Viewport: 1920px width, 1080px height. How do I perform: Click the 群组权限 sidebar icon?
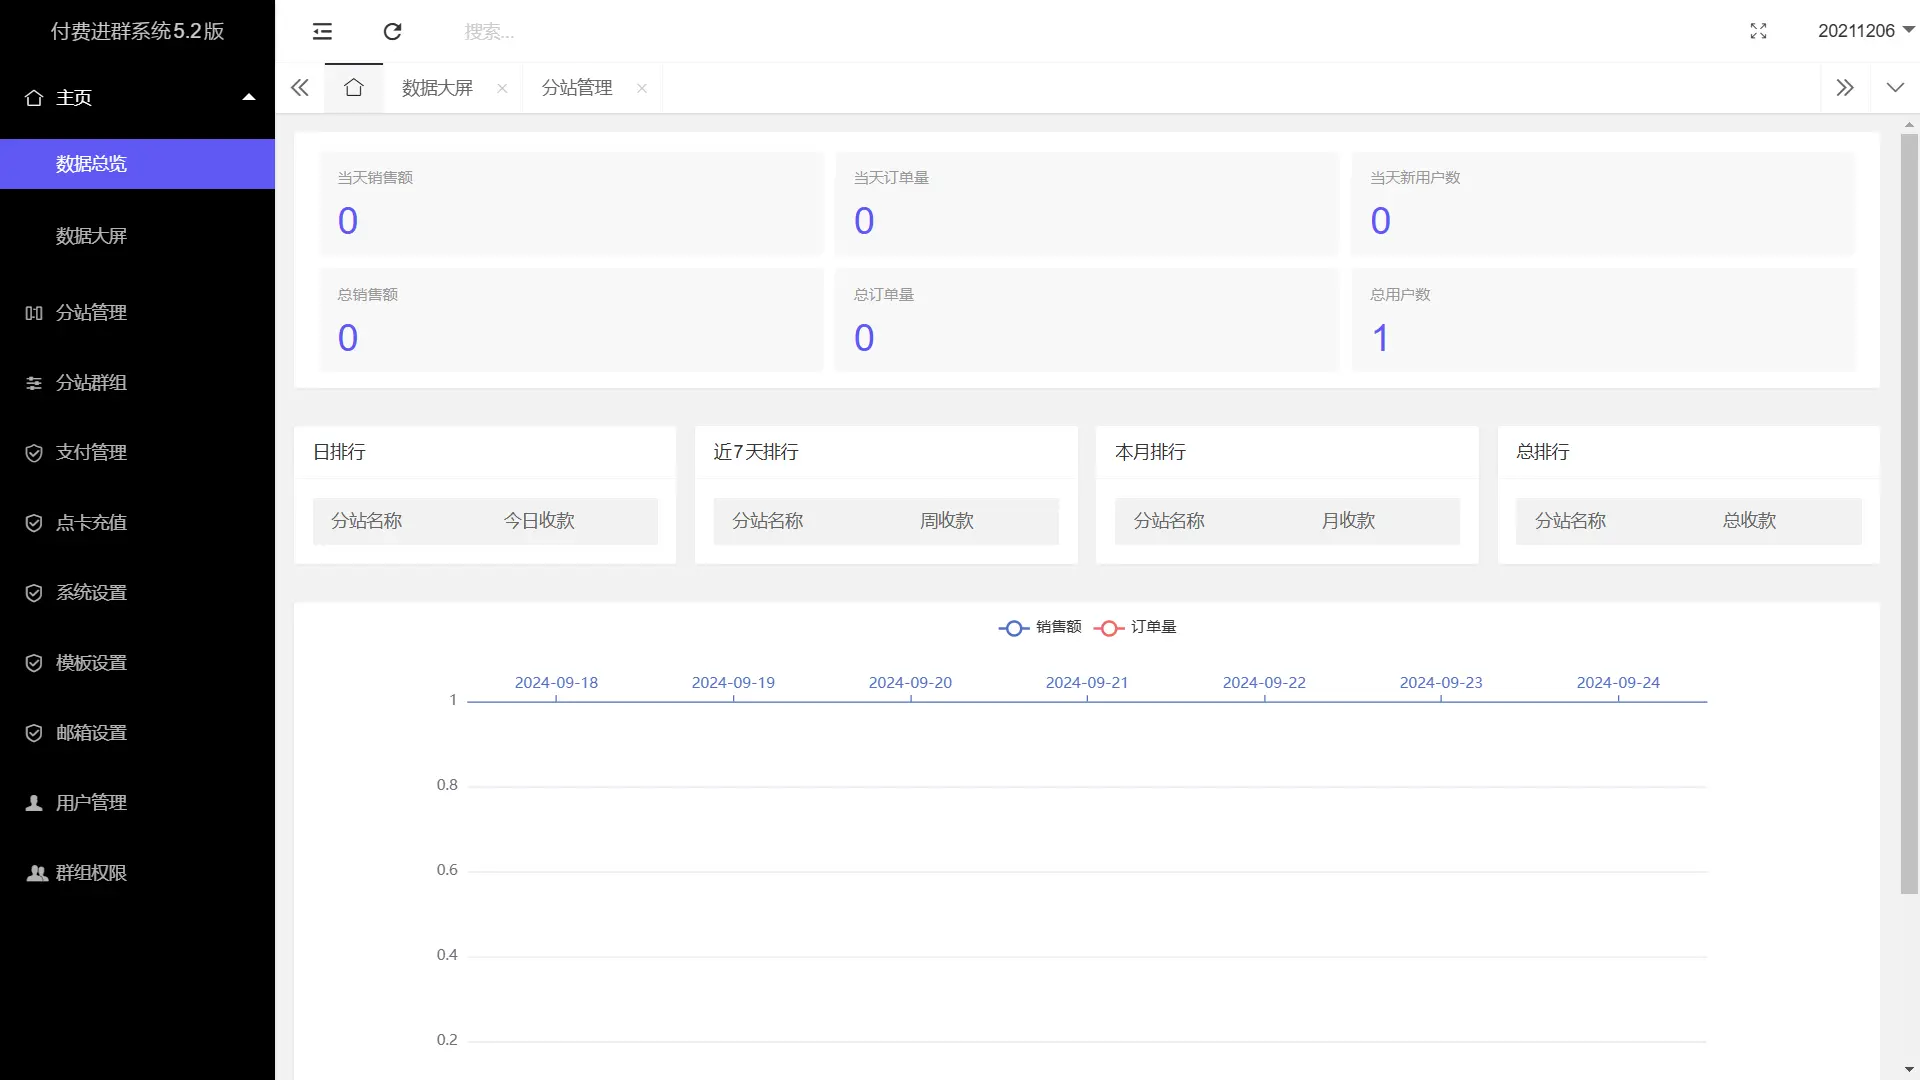click(x=36, y=872)
